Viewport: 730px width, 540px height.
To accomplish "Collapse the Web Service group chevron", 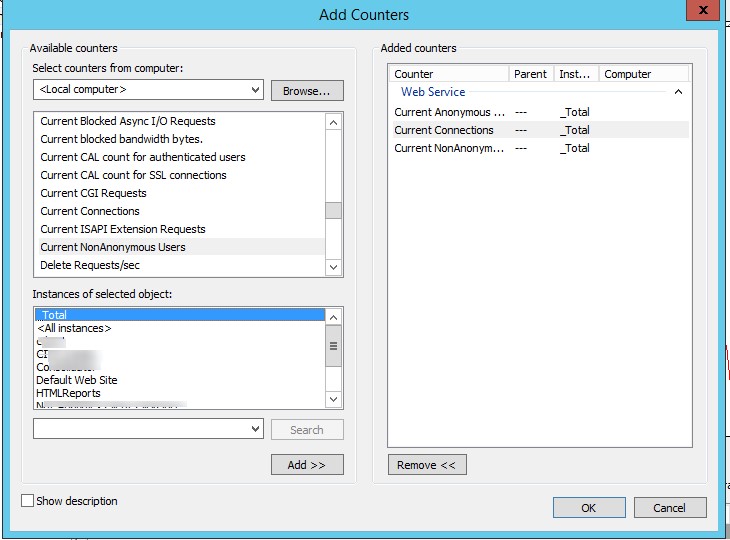I will (678, 92).
